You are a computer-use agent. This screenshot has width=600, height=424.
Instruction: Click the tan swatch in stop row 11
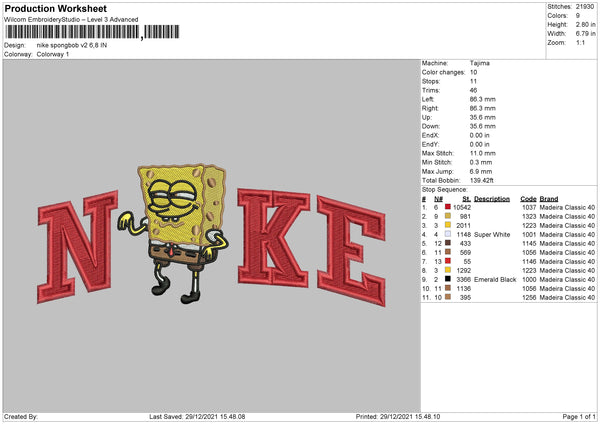pyautogui.click(x=448, y=297)
